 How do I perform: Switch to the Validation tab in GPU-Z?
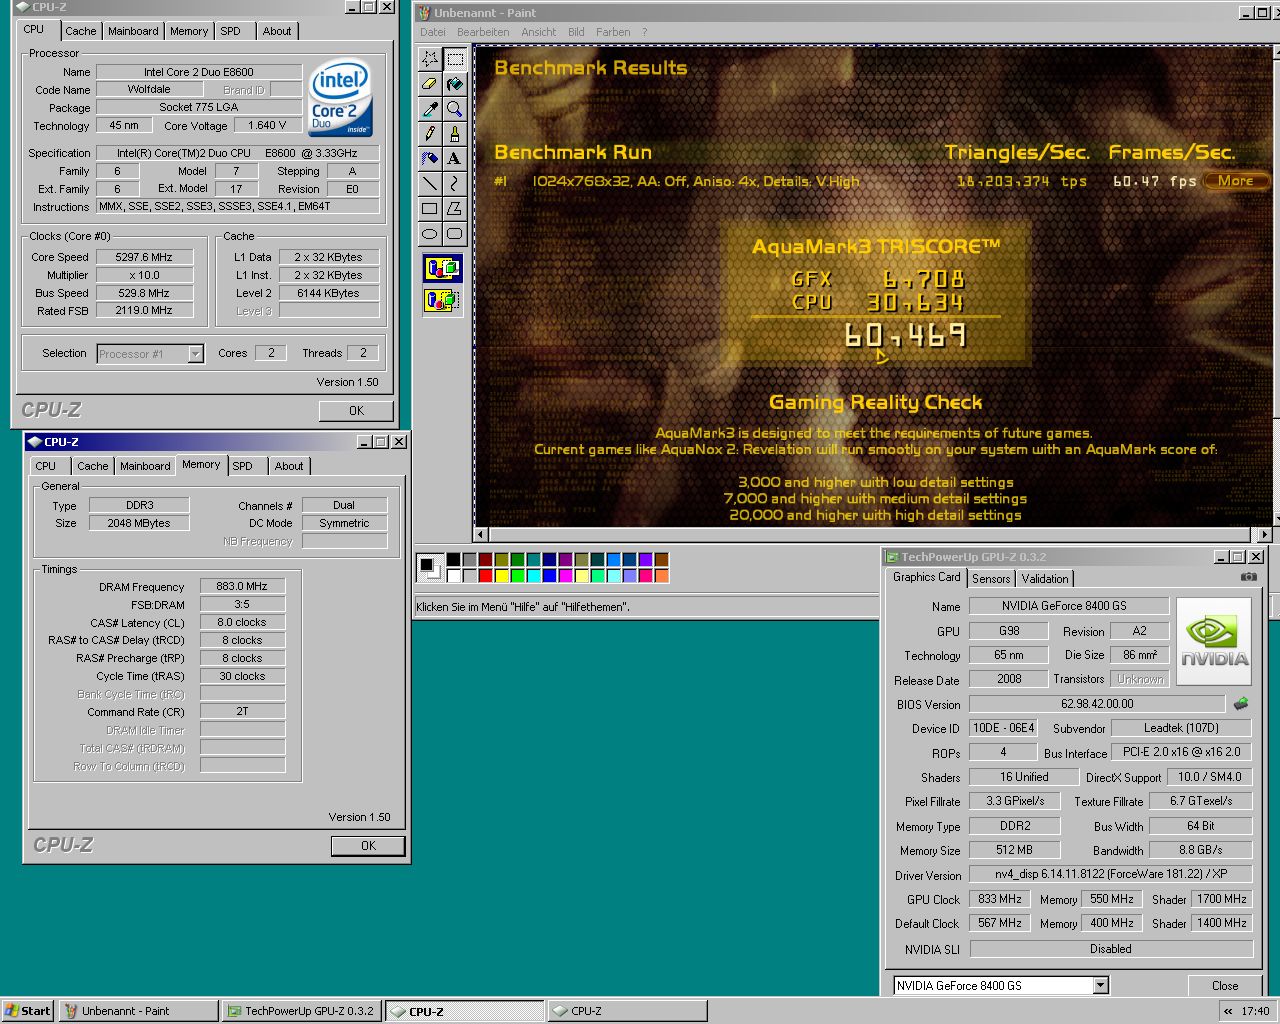point(1045,579)
